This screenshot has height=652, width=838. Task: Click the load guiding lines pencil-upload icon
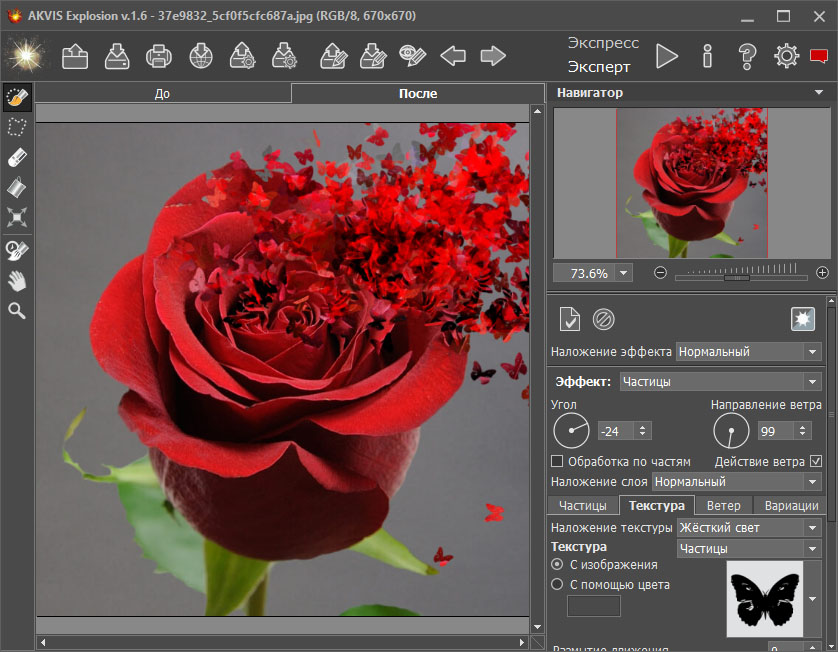(333, 56)
